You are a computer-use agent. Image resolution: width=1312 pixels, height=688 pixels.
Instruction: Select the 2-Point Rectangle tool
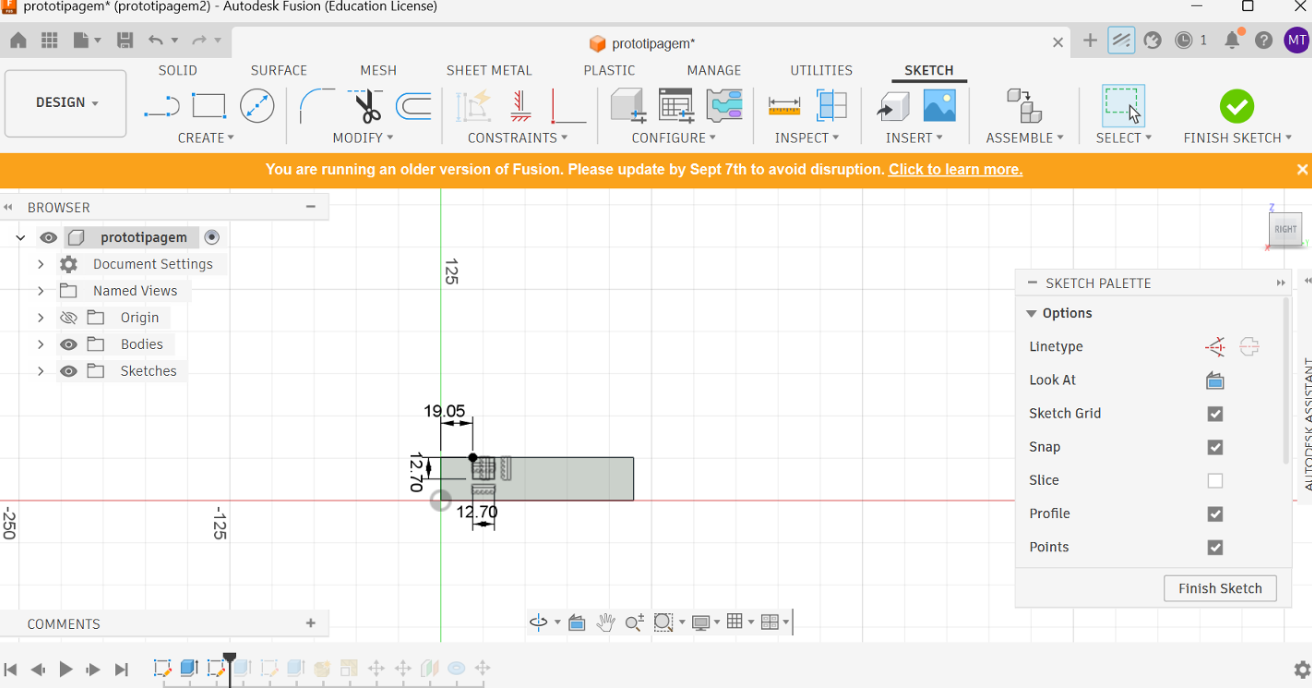pos(209,106)
